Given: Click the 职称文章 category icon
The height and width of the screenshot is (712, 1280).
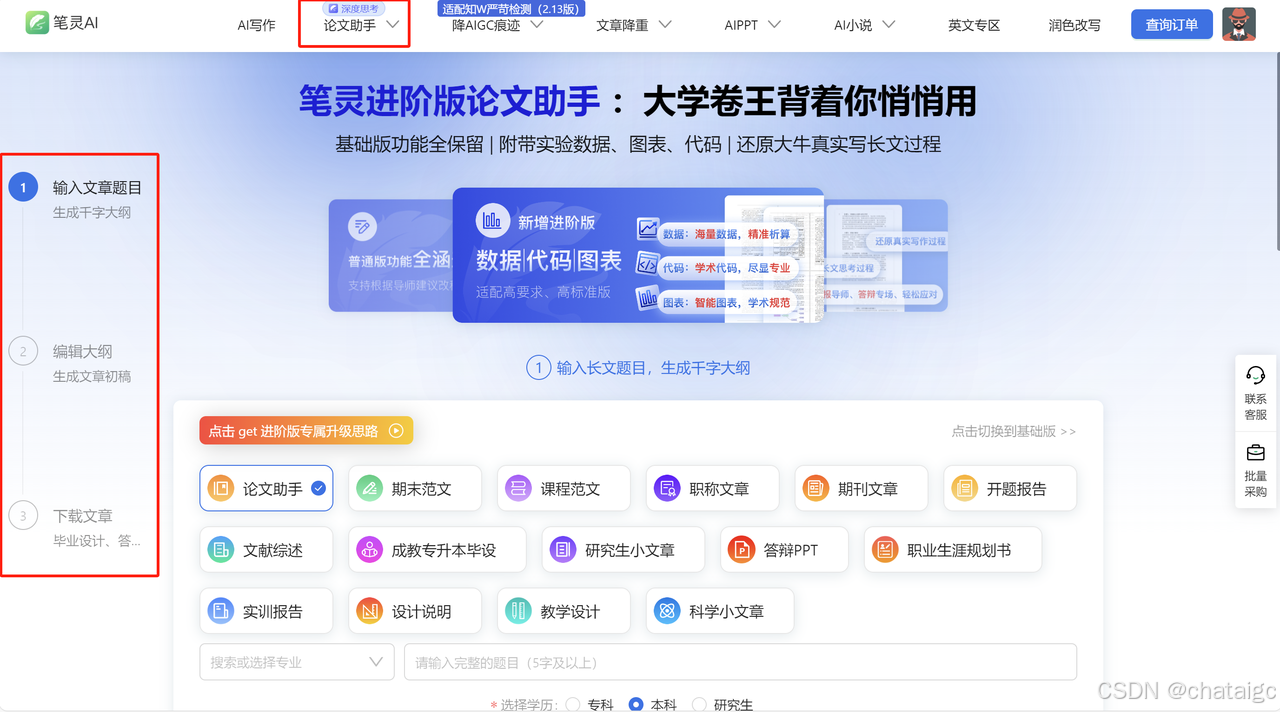Looking at the screenshot, I should click(x=667, y=489).
